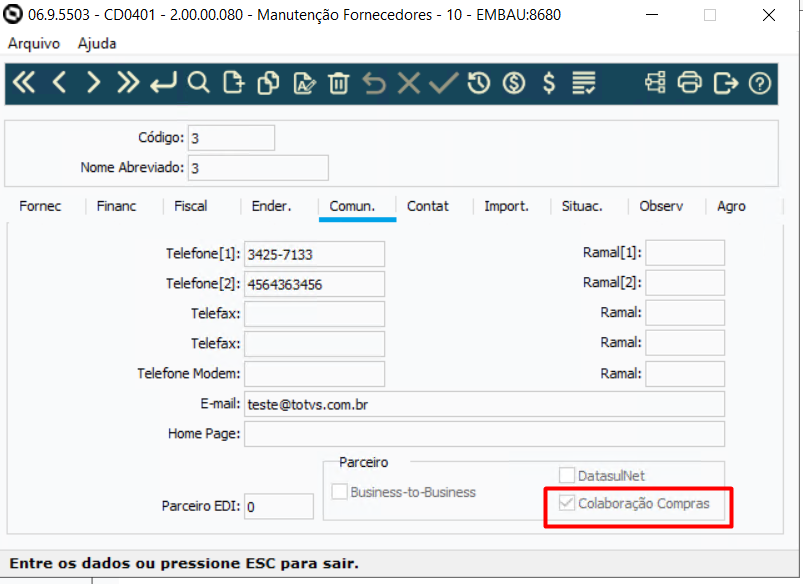Cancel editing with X toolbar icon
Screen dimensions: 803x584
[409, 82]
